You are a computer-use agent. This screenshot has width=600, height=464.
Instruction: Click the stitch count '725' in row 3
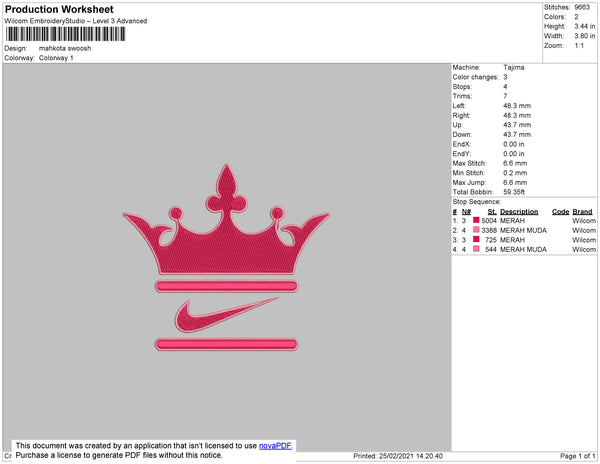[491, 240]
